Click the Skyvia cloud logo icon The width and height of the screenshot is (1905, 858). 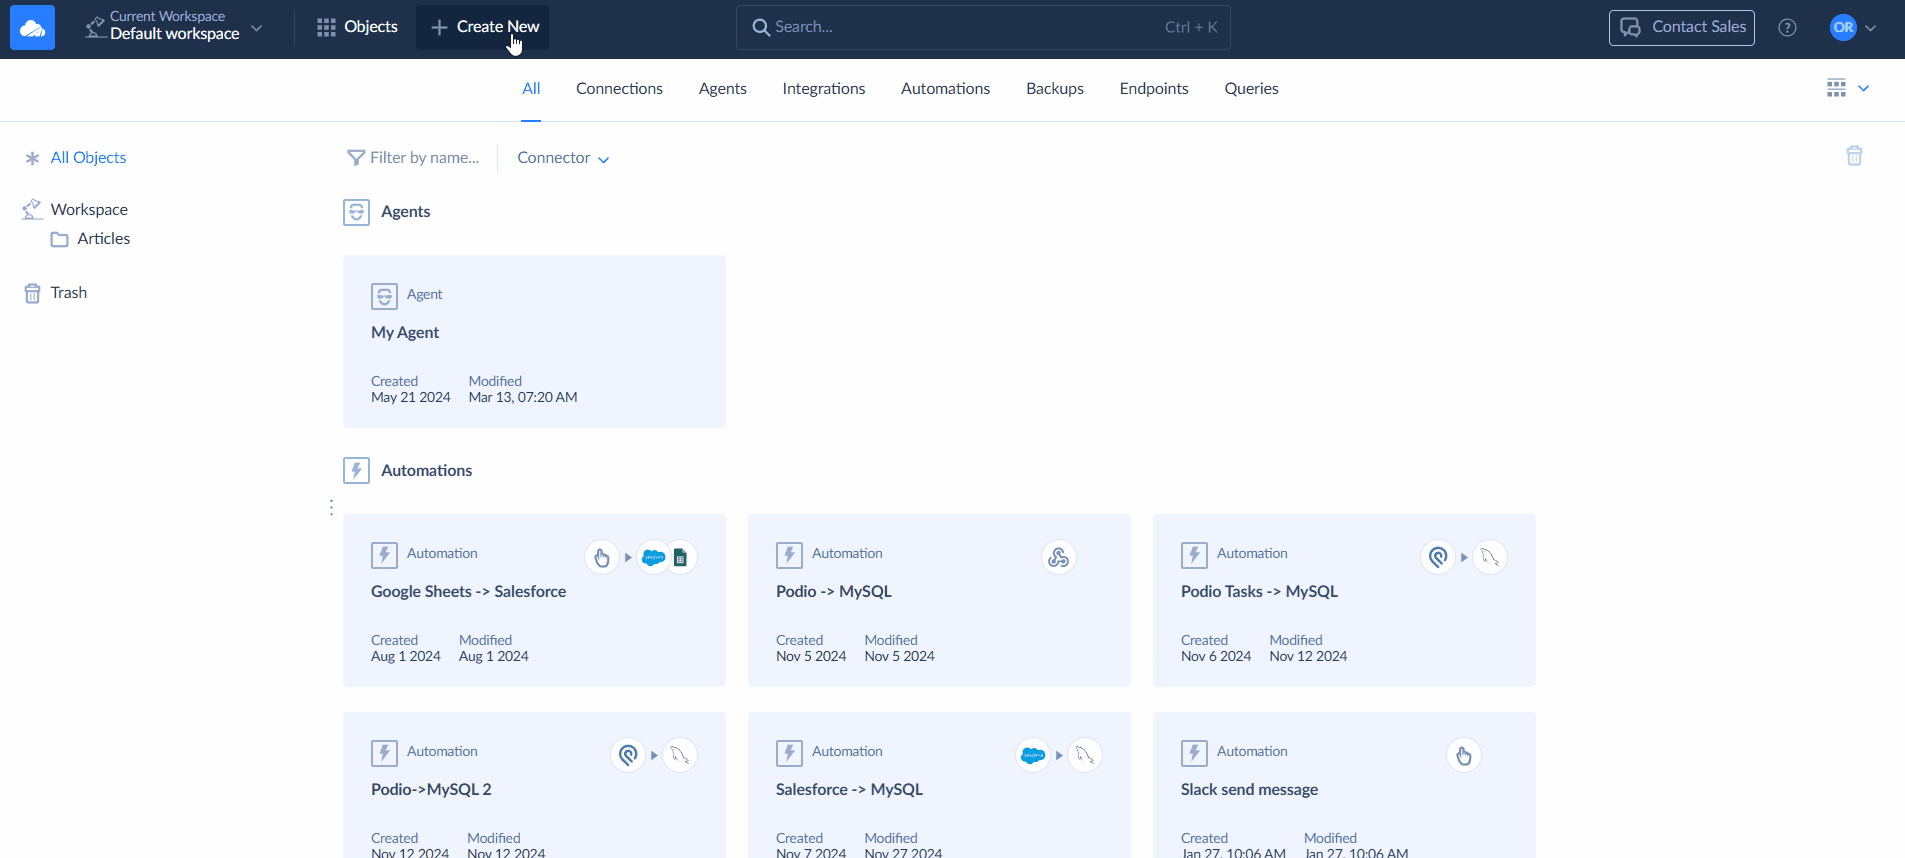[x=32, y=28]
